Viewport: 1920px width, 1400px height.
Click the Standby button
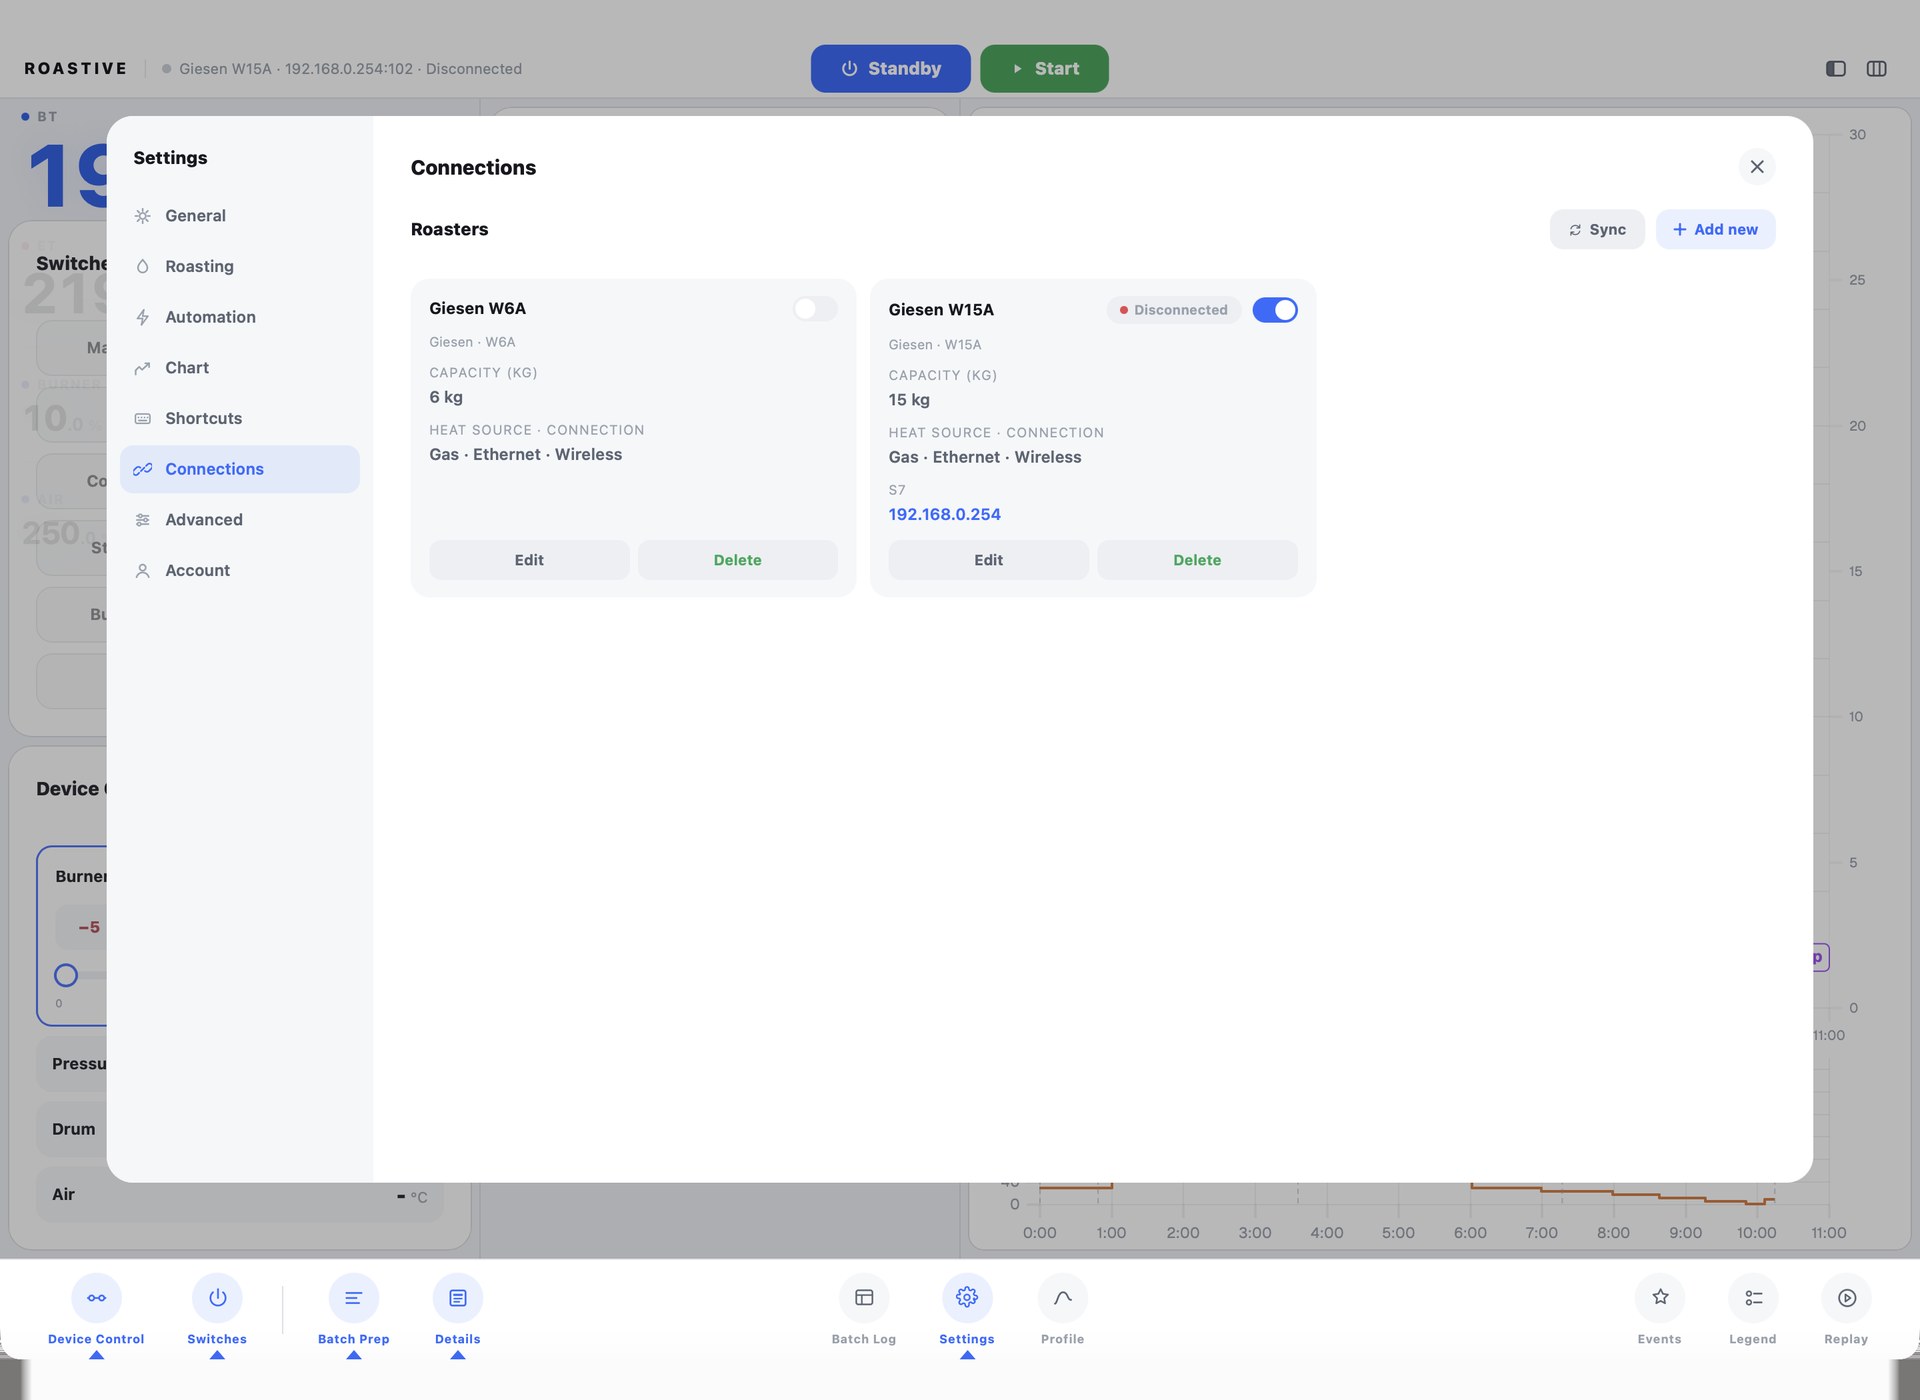point(890,68)
